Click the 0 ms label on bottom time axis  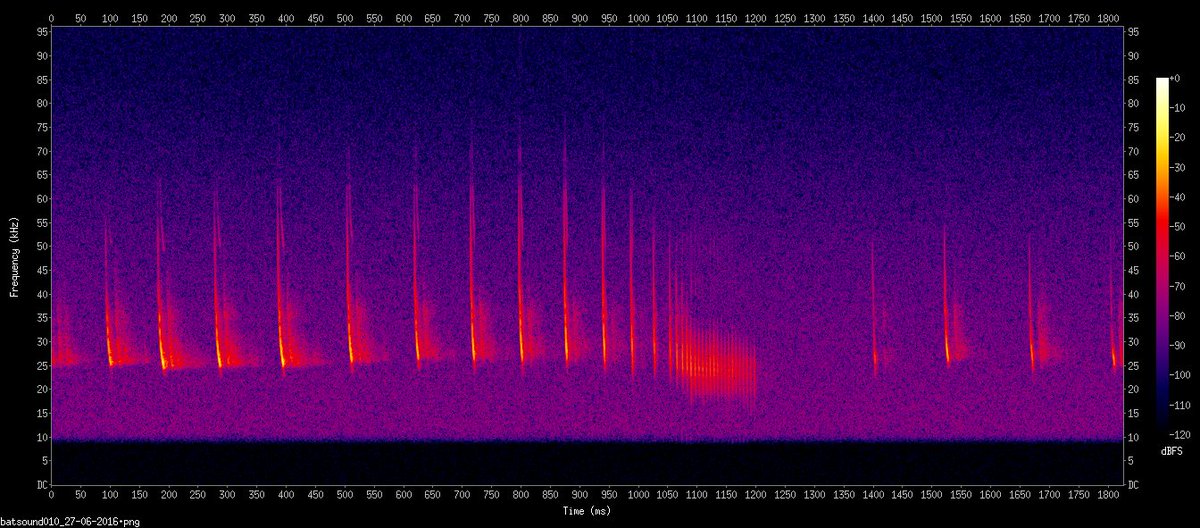[51, 495]
